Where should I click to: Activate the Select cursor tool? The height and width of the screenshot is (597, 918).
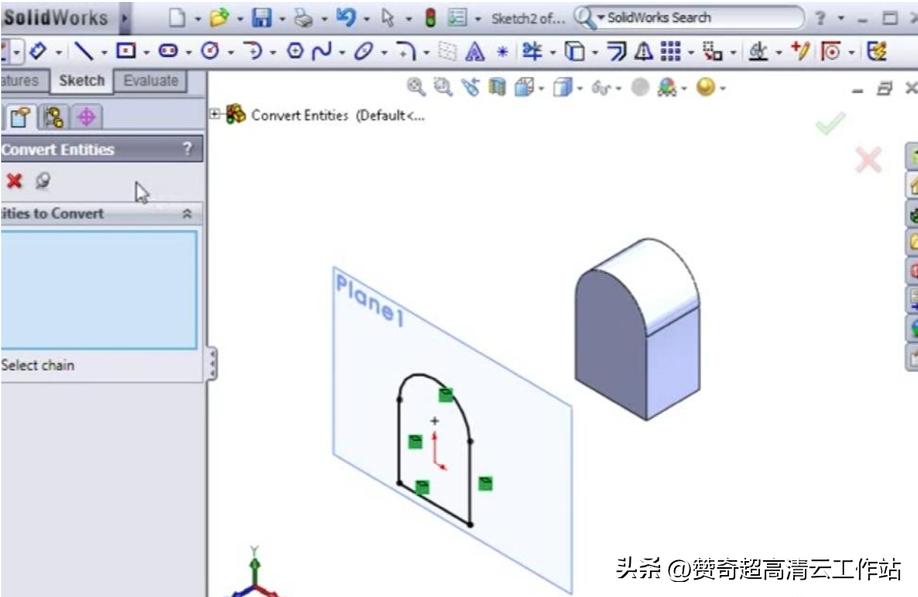pyautogui.click(x=388, y=18)
